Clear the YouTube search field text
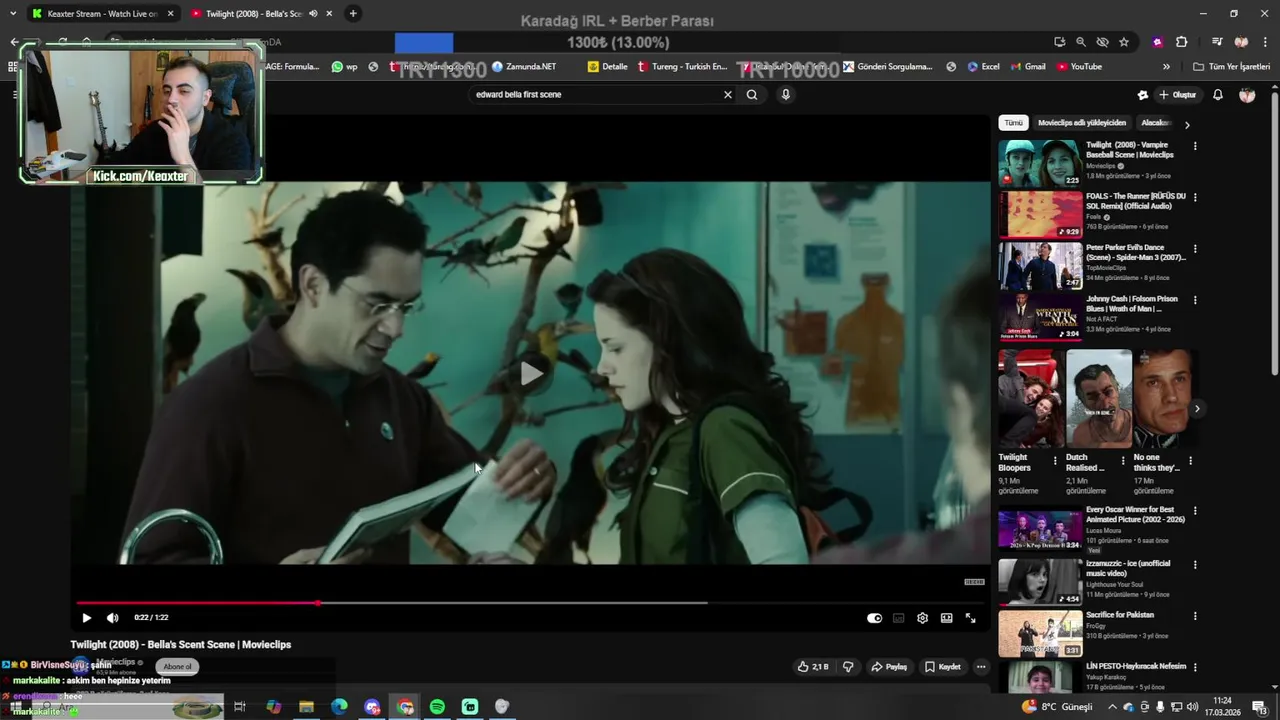This screenshot has height=720, width=1280. (728, 95)
